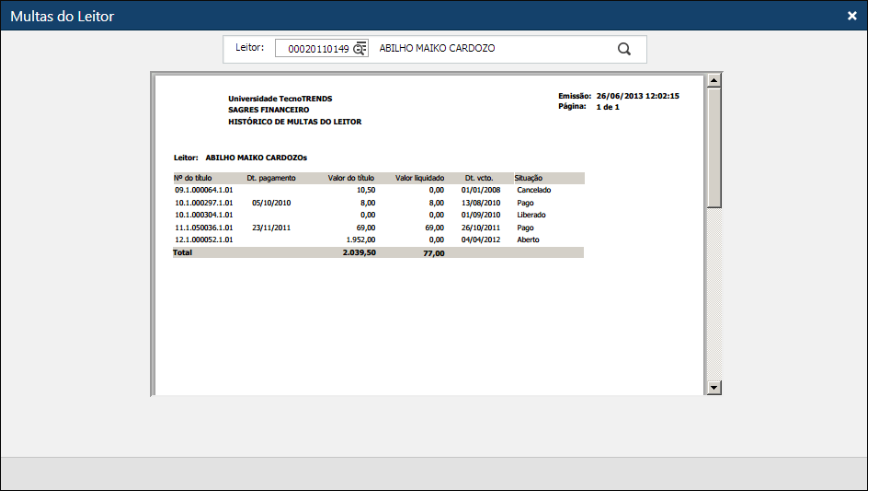Click the 2.039,50 total value

coord(358,254)
